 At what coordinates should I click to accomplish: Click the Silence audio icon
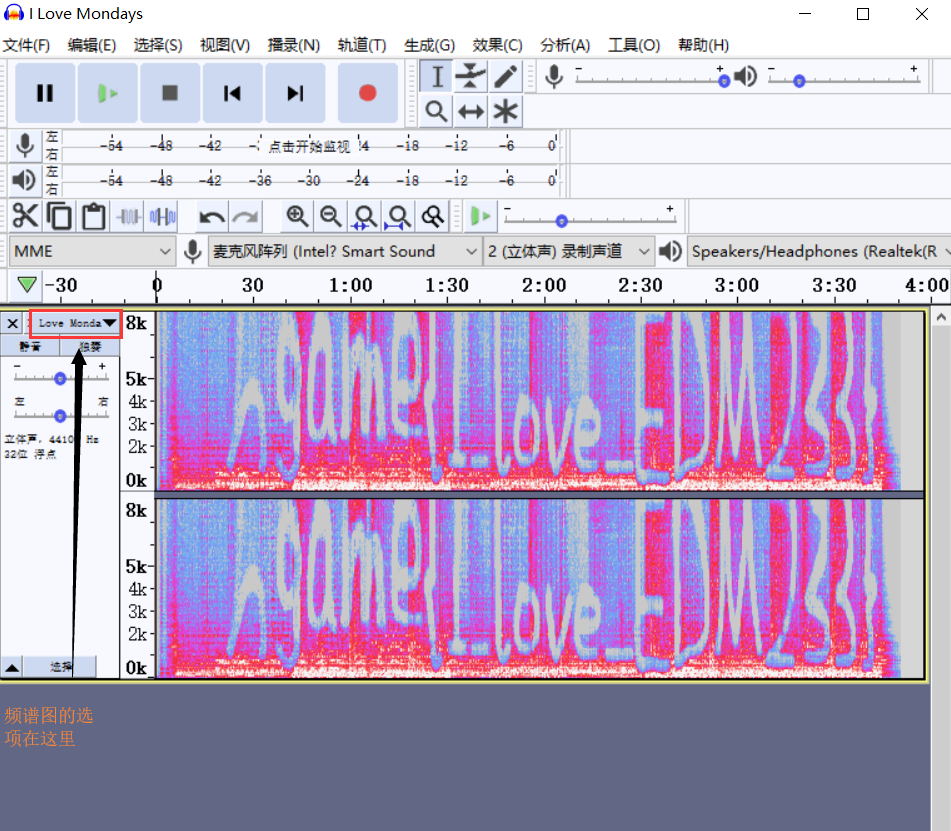[x=162, y=216]
